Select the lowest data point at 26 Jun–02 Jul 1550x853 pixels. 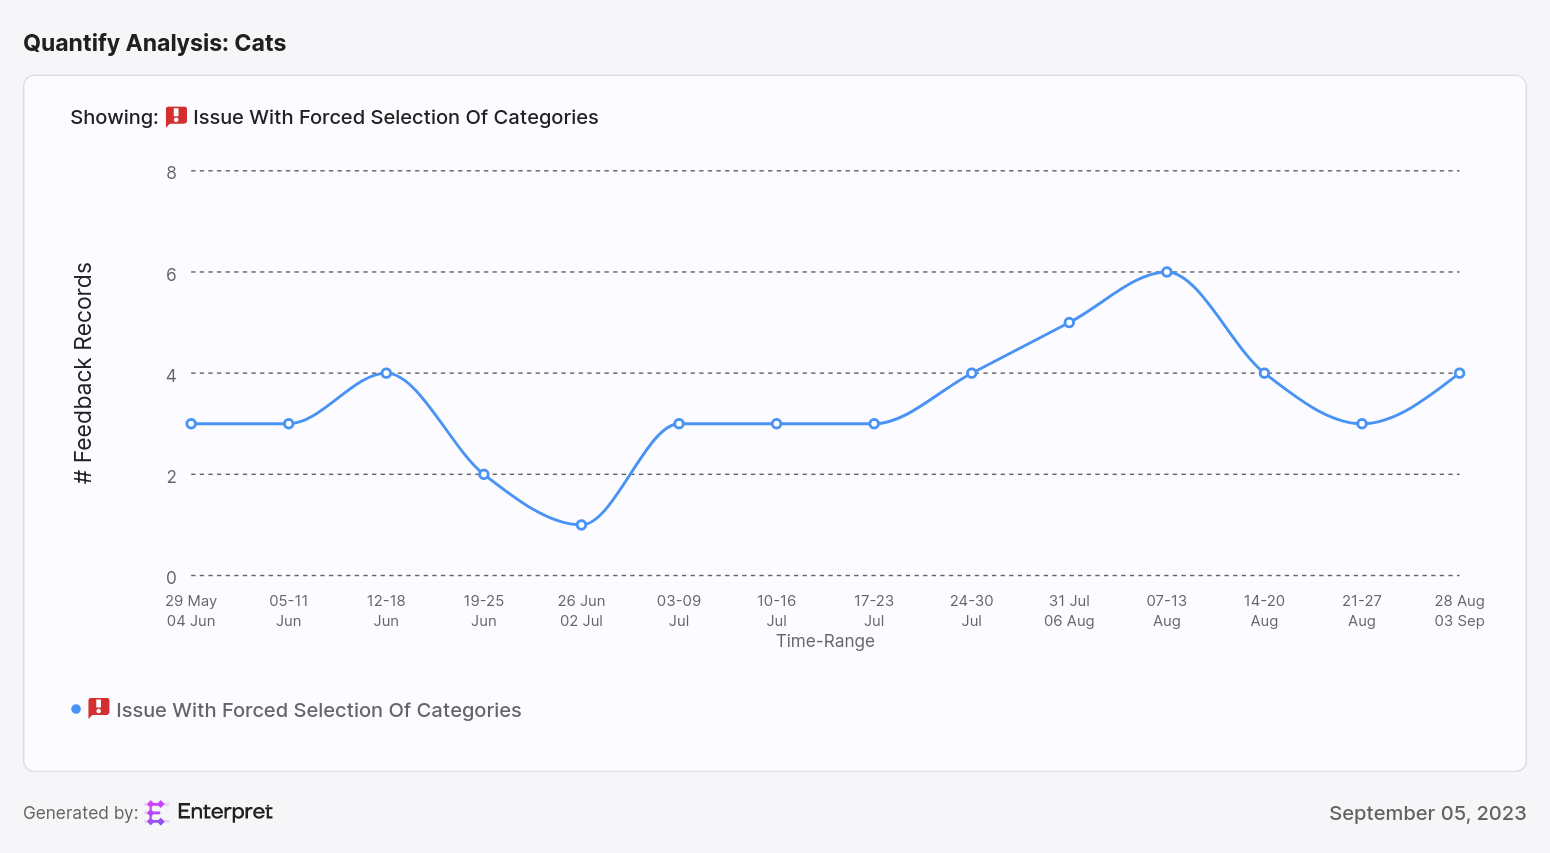pyautogui.click(x=581, y=525)
